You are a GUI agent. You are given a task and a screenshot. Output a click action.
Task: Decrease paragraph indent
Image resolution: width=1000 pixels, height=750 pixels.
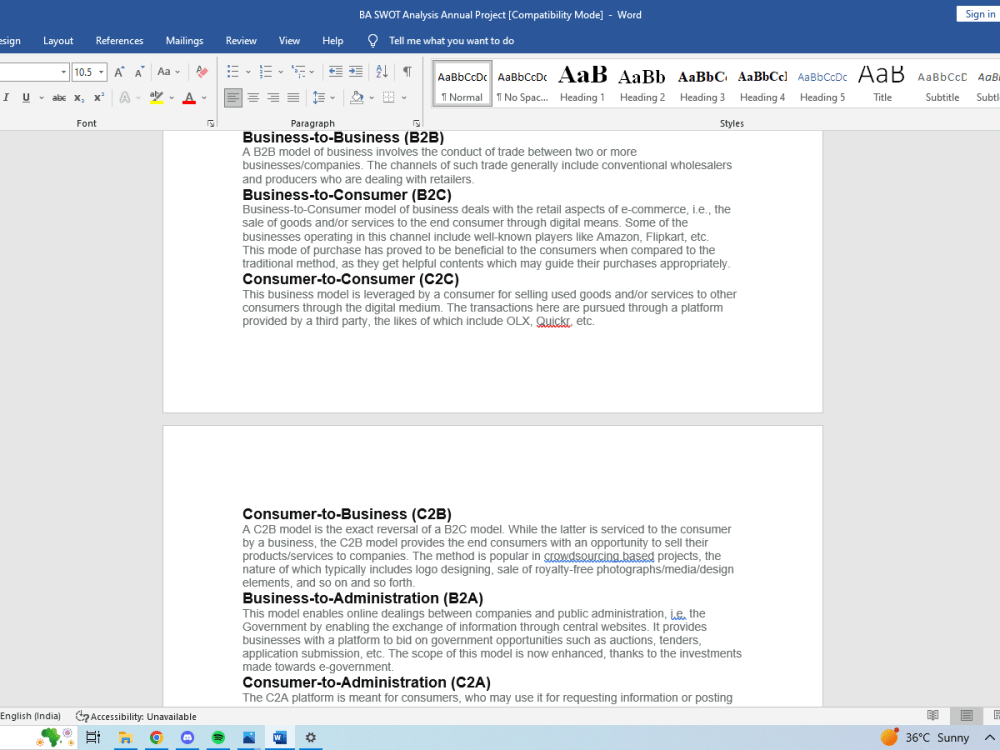[335, 71]
